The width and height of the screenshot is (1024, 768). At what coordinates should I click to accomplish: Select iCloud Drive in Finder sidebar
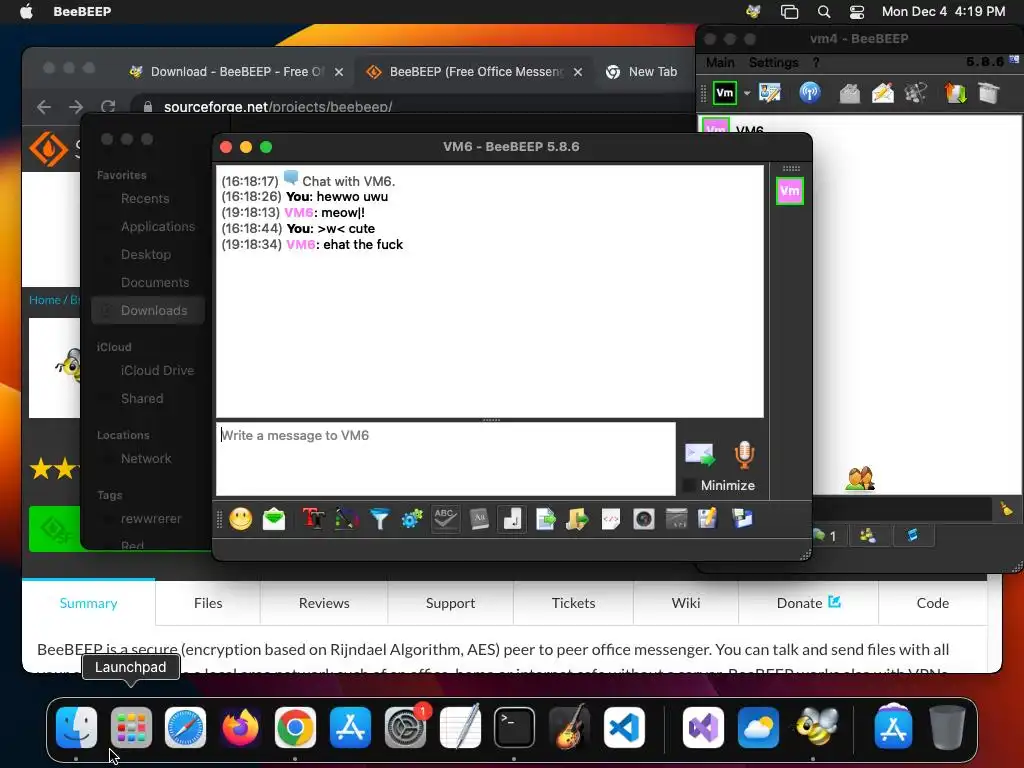(157, 370)
